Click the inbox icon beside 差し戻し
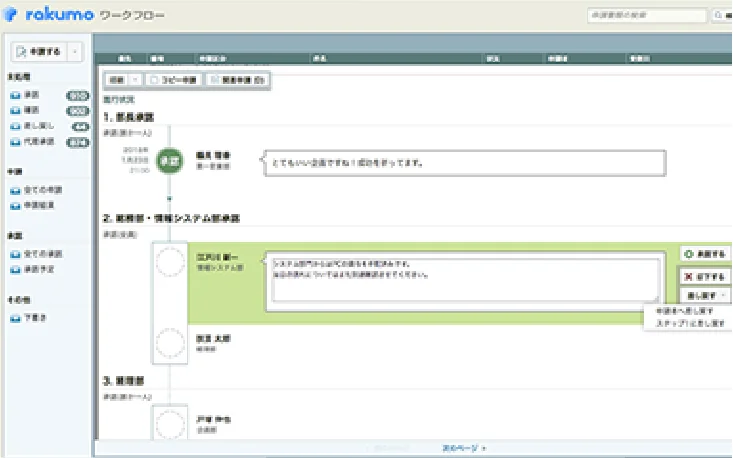 (15, 126)
